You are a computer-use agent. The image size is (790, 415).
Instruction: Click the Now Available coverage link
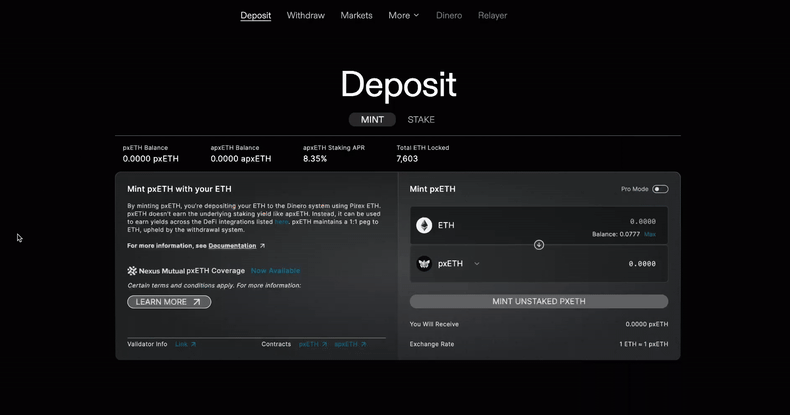tap(275, 270)
